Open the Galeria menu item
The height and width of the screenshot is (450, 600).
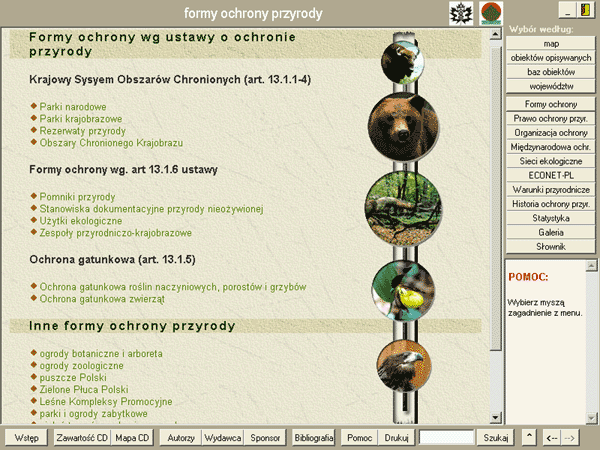(551, 232)
